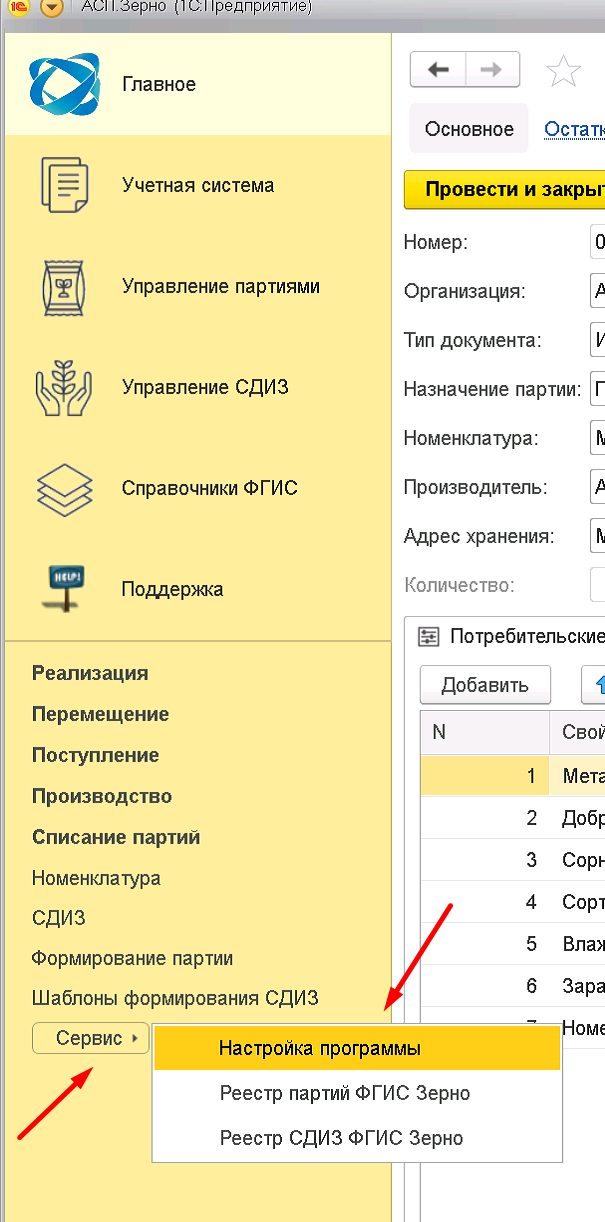
Task: Click the Управление партиями grain bag icon
Action: 64,287
